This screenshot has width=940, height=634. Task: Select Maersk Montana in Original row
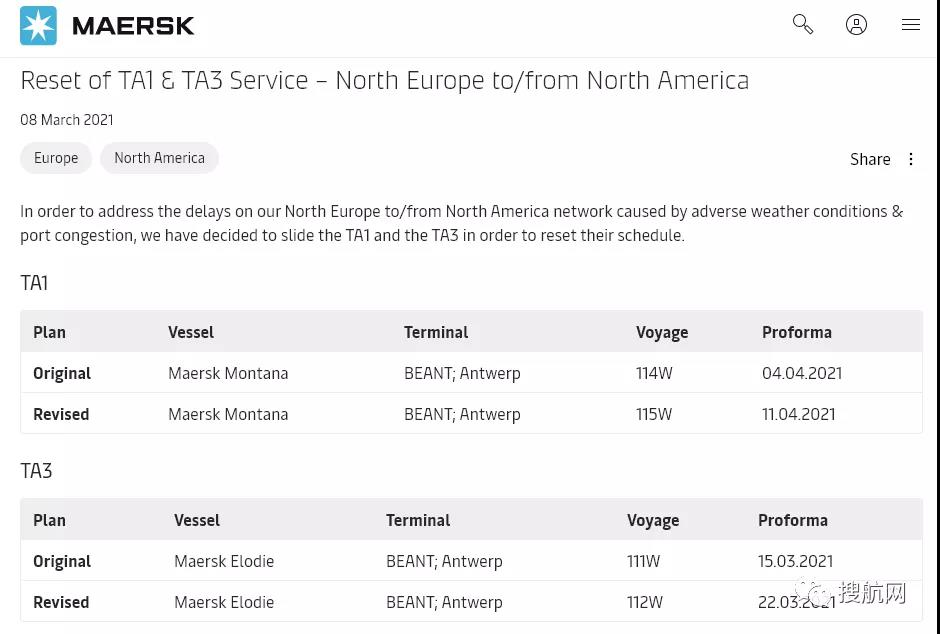tap(228, 373)
